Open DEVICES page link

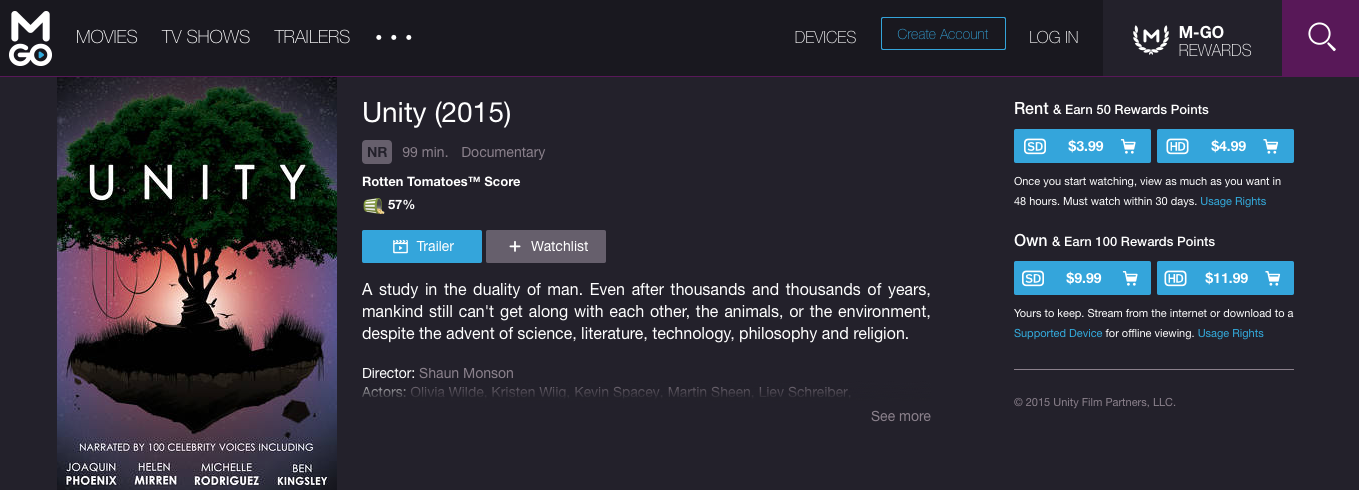point(825,38)
